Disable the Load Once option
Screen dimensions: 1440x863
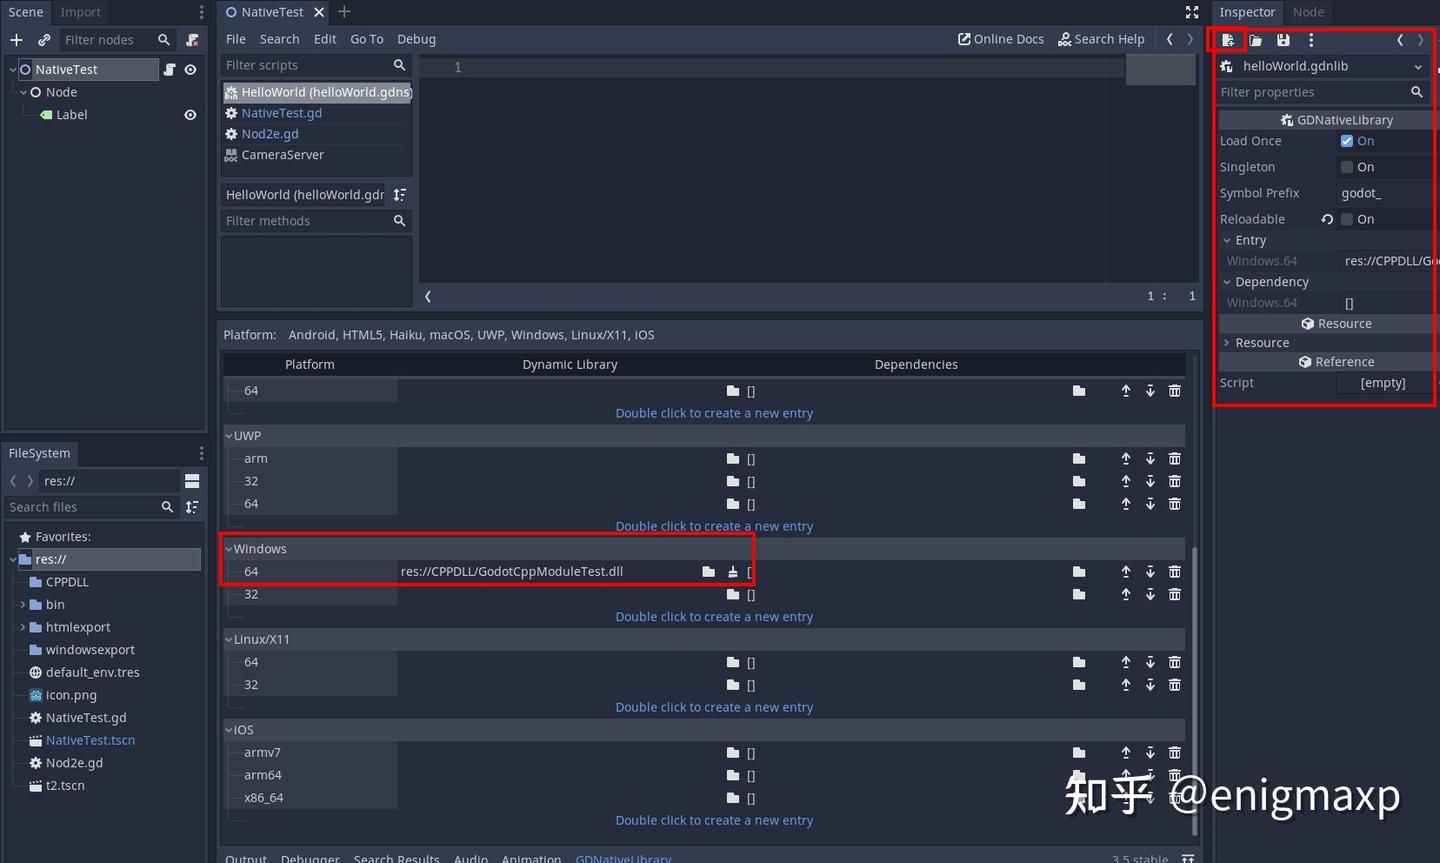[x=1347, y=141]
